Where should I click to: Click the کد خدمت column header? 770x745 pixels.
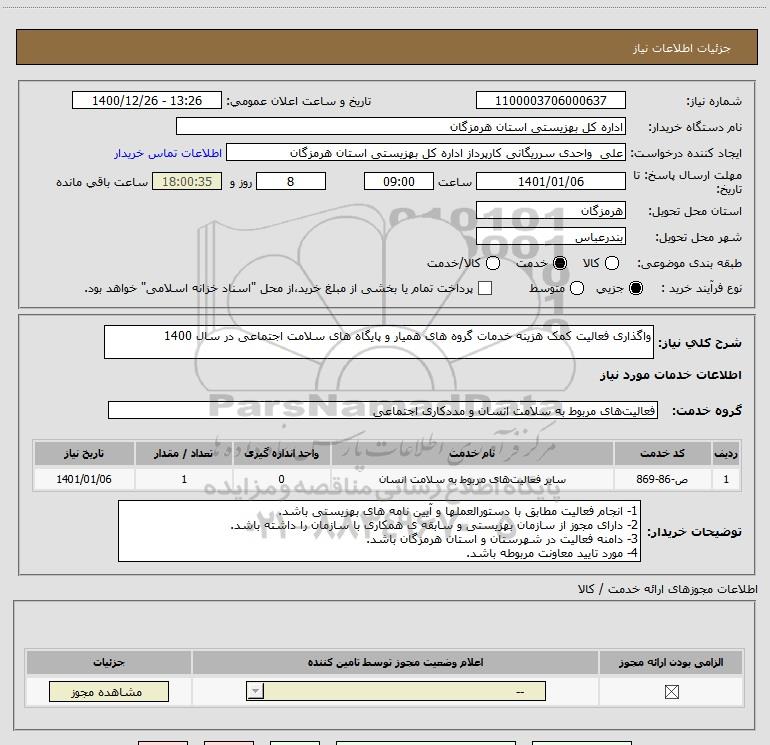point(662,453)
